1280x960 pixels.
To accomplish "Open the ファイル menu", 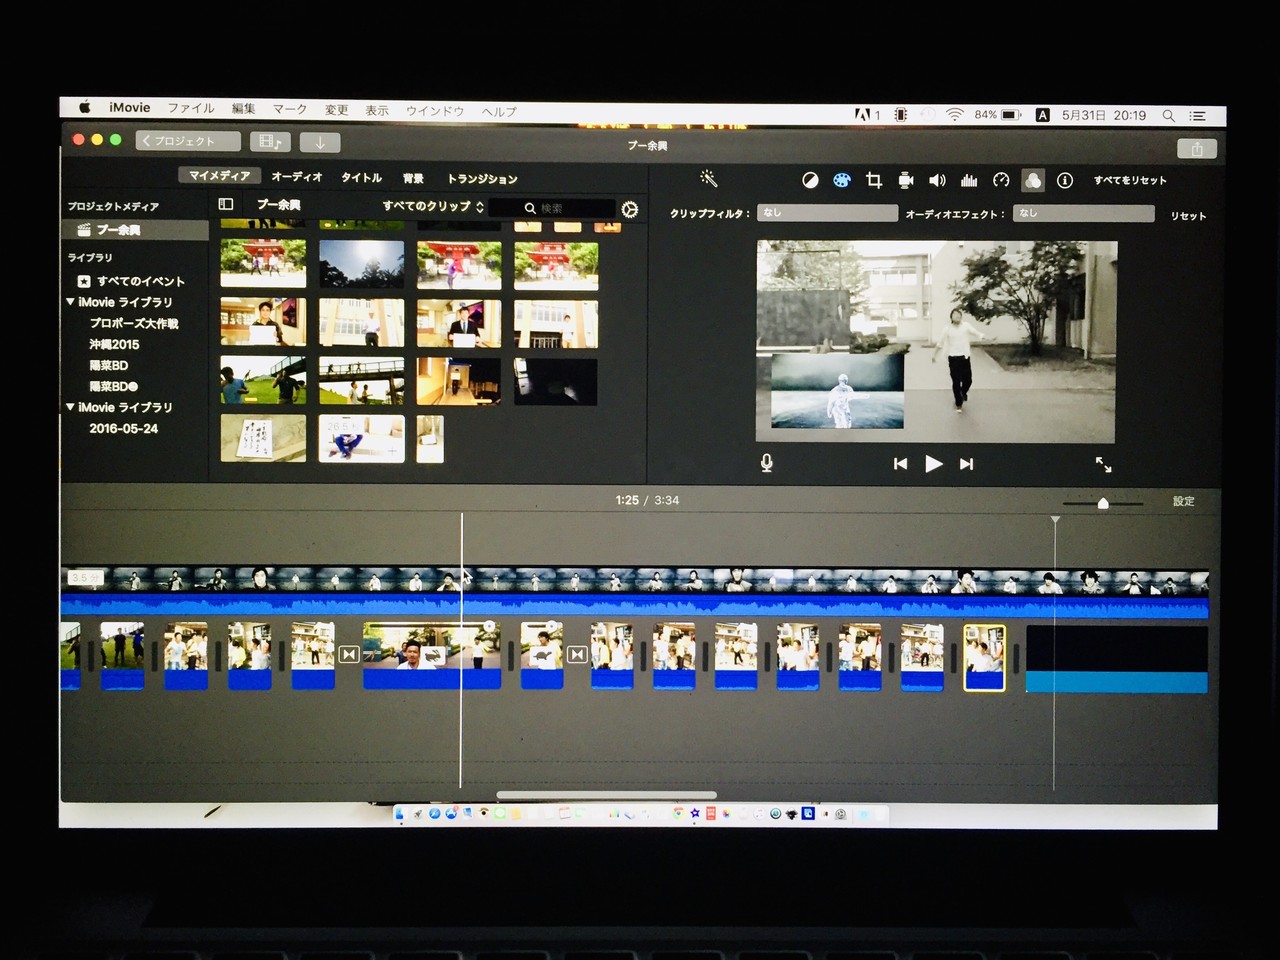I will [x=190, y=109].
